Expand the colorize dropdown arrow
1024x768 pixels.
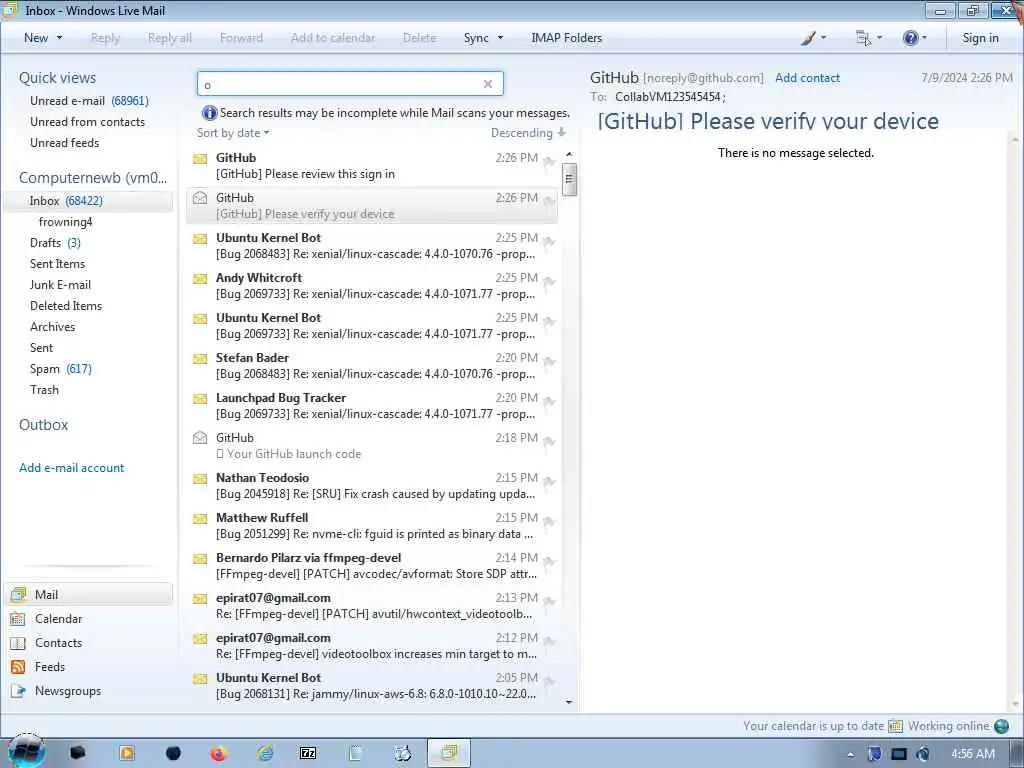(823, 38)
